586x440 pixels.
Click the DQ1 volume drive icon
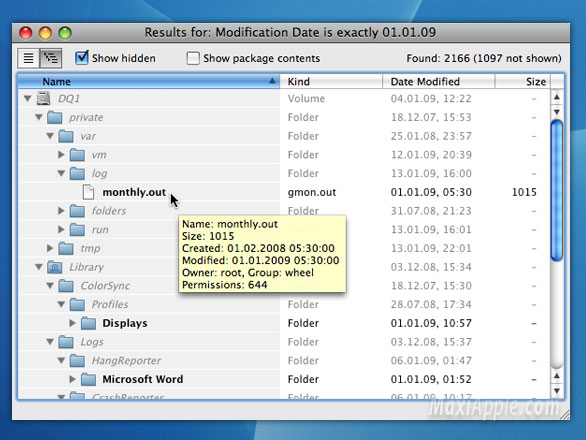point(44,98)
